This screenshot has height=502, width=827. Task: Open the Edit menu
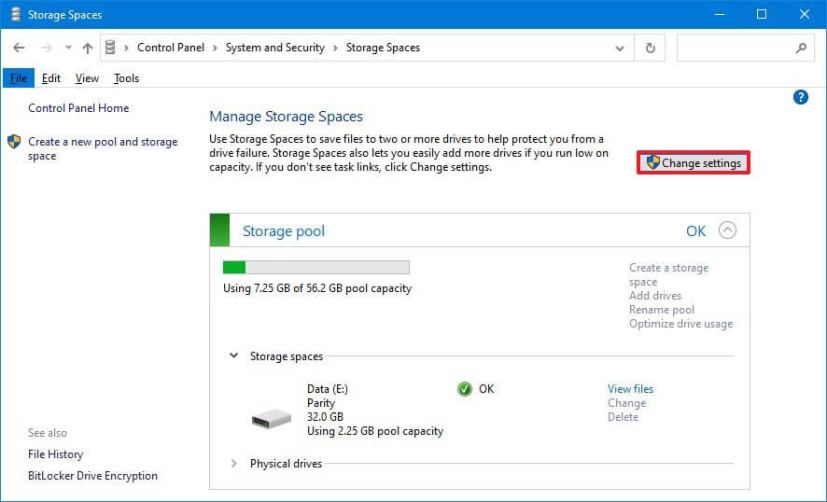coord(51,79)
